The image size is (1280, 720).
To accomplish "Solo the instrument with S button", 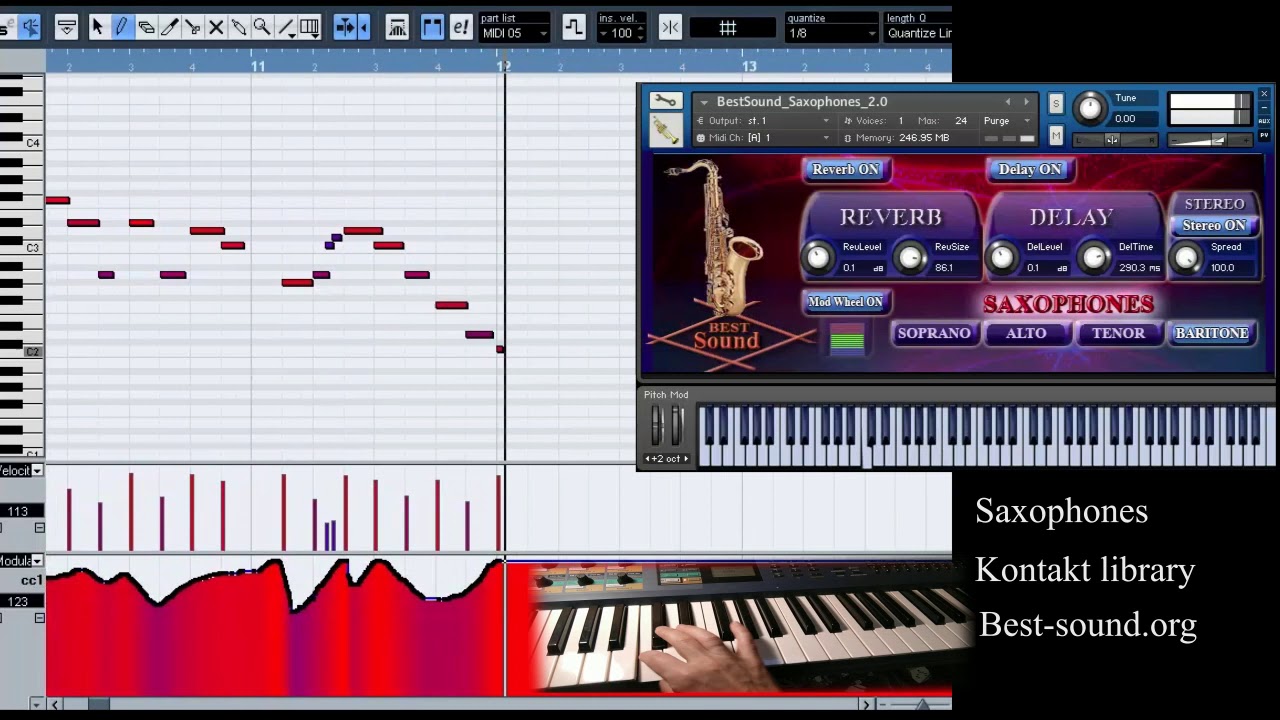I will pyautogui.click(x=1055, y=104).
